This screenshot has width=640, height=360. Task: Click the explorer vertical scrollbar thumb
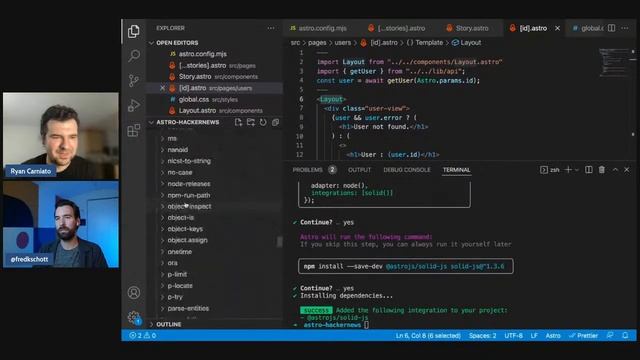(280, 242)
